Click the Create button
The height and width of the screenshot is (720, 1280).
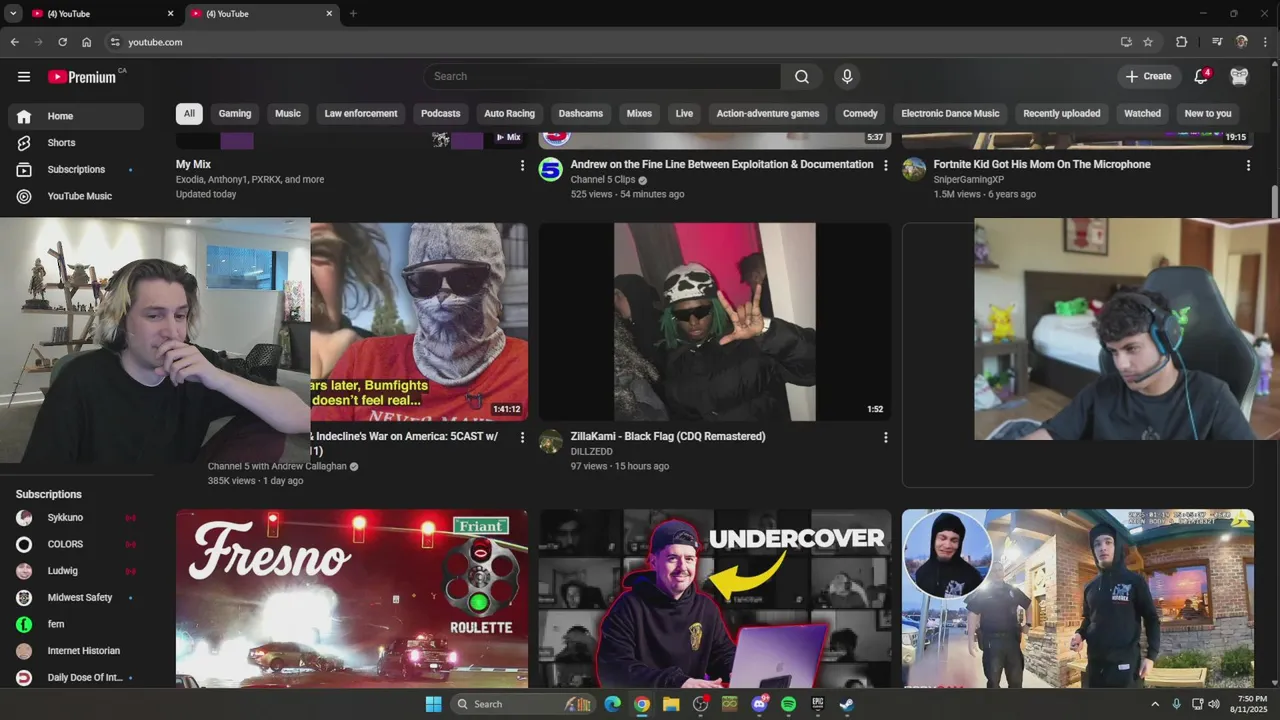coord(1148,77)
